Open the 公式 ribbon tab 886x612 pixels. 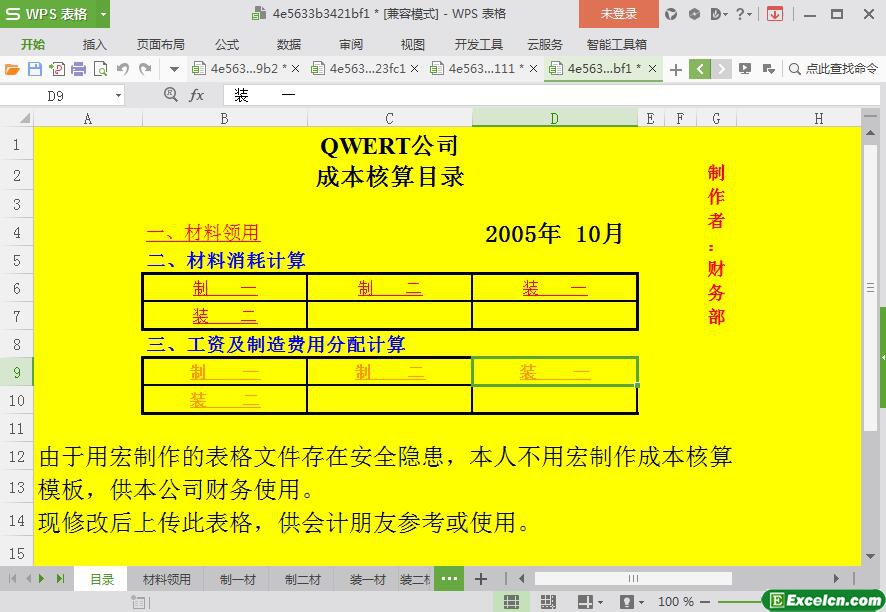pyautogui.click(x=227, y=45)
